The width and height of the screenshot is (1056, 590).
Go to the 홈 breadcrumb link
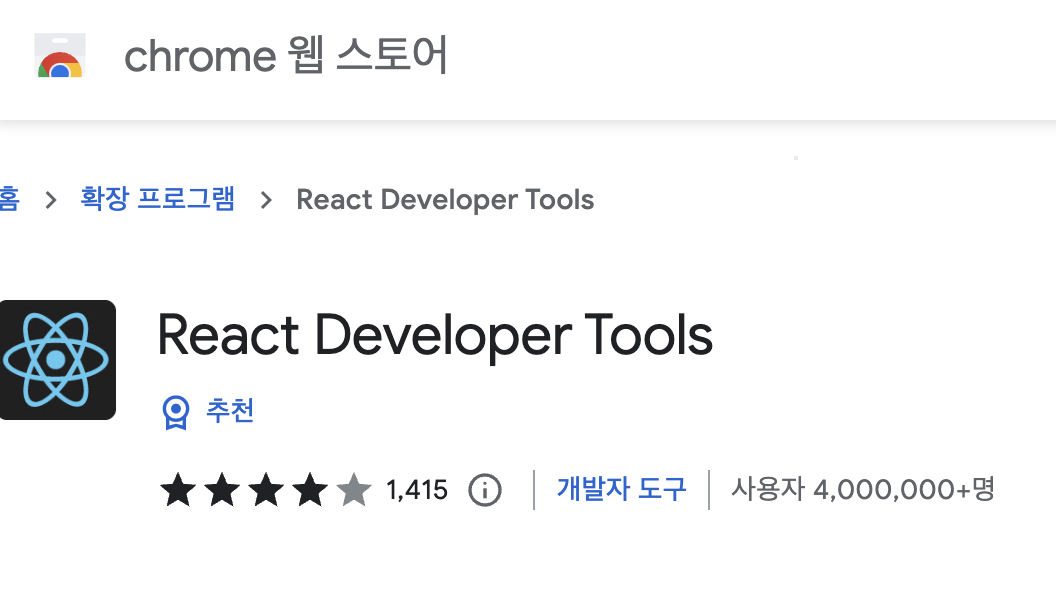pyautogui.click(x=9, y=199)
